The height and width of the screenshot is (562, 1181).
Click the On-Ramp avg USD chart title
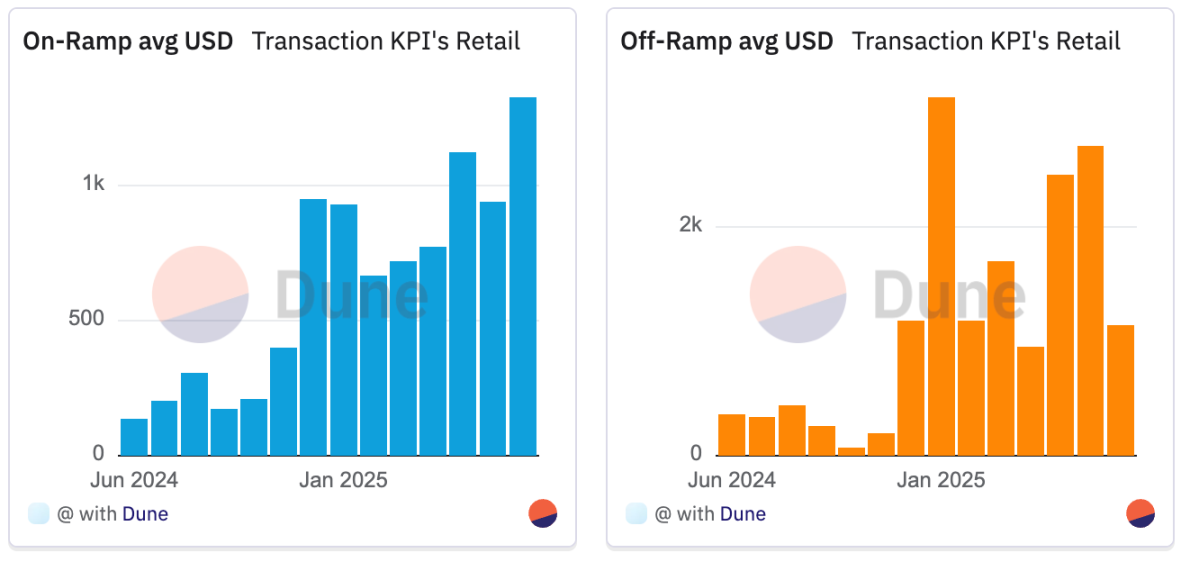128,41
